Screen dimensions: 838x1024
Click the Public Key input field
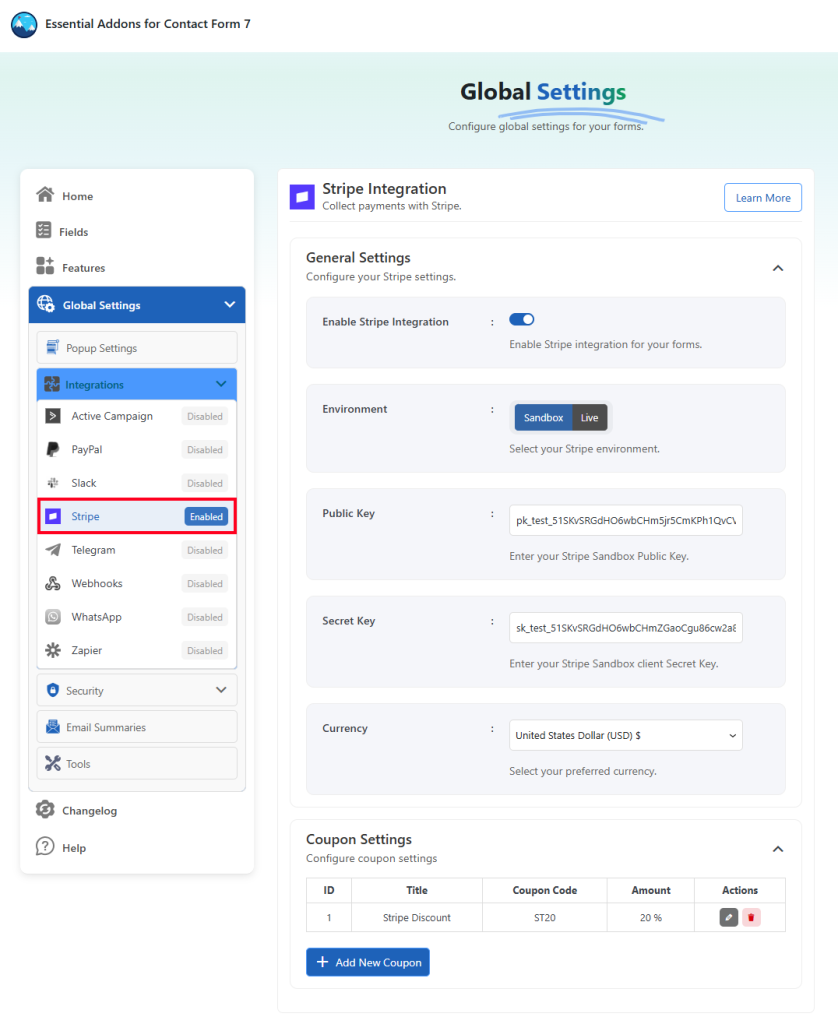(x=626, y=520)
